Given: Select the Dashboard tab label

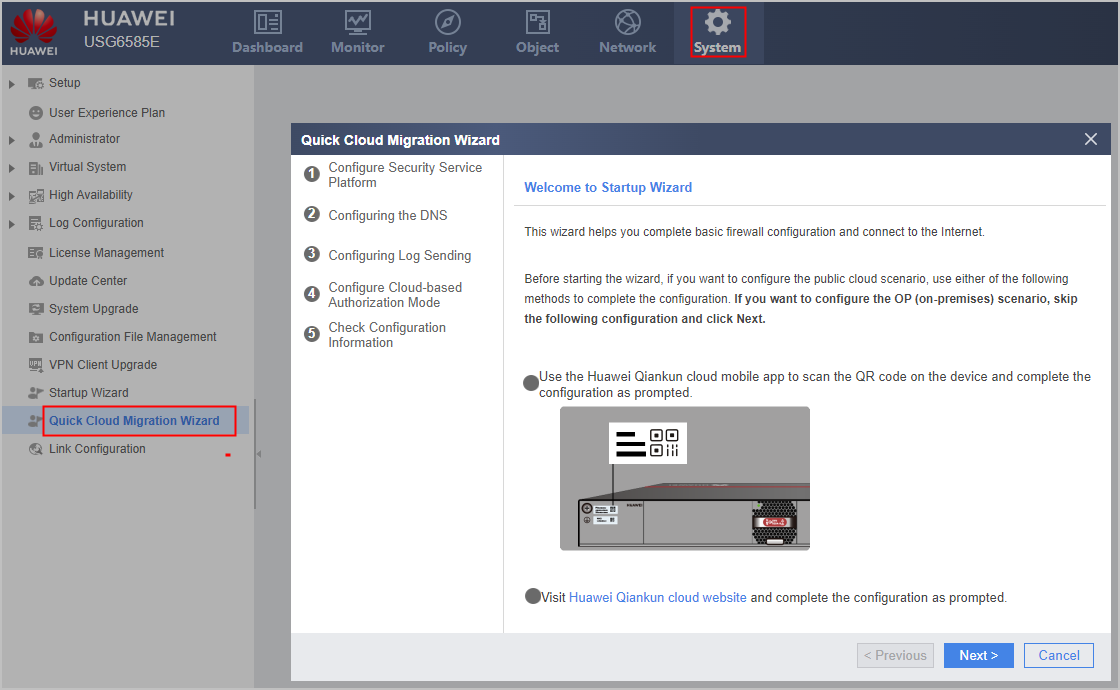Looking at the screenshot, I should (x=268, y=47).
